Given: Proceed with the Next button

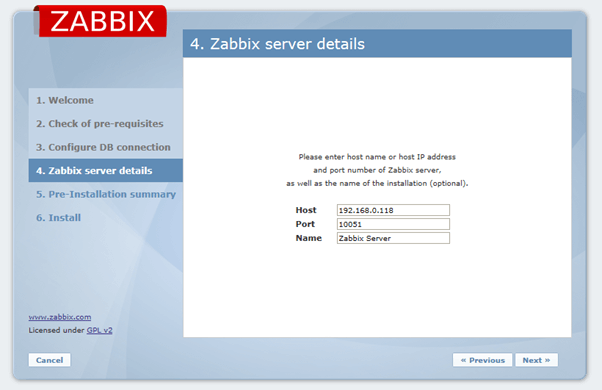Looking at the screenshot, I should (x=536, y=360).
